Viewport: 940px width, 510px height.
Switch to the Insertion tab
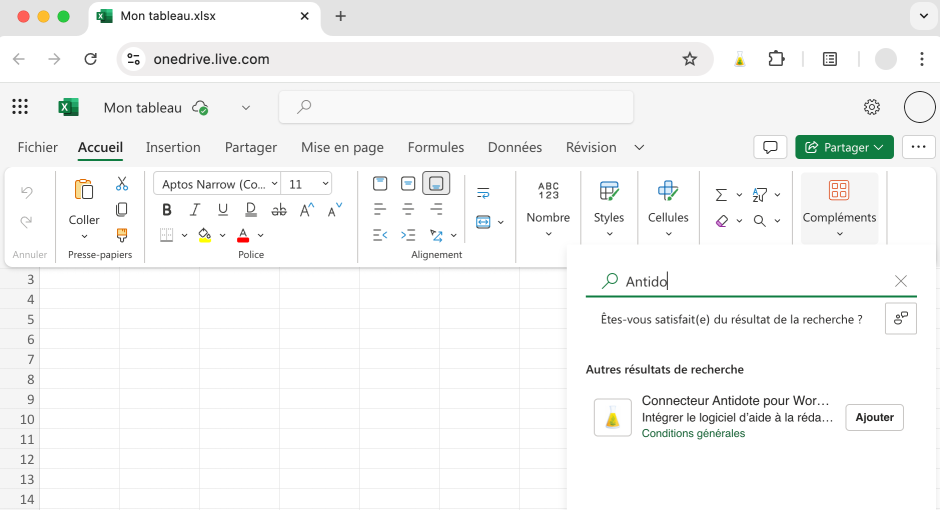(x=173, y=147)
